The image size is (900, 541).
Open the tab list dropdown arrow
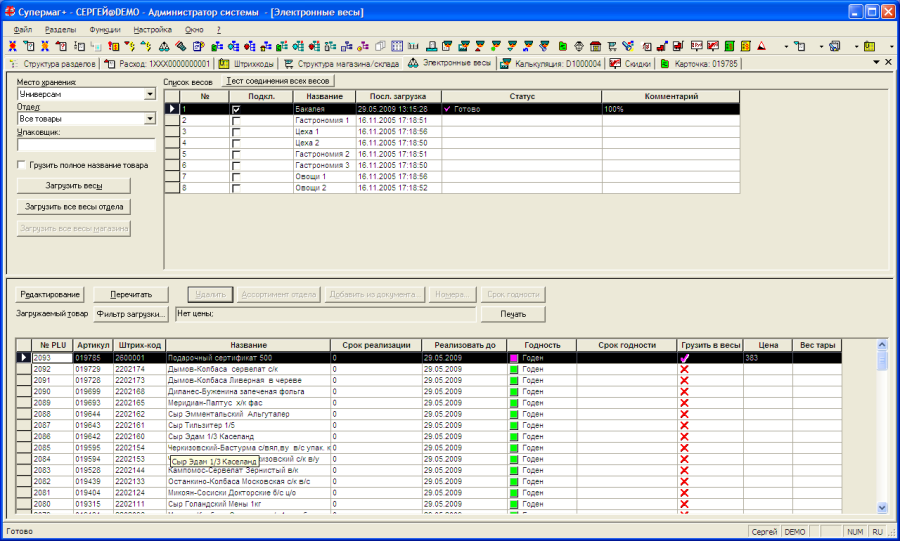(x=874, y=63)
